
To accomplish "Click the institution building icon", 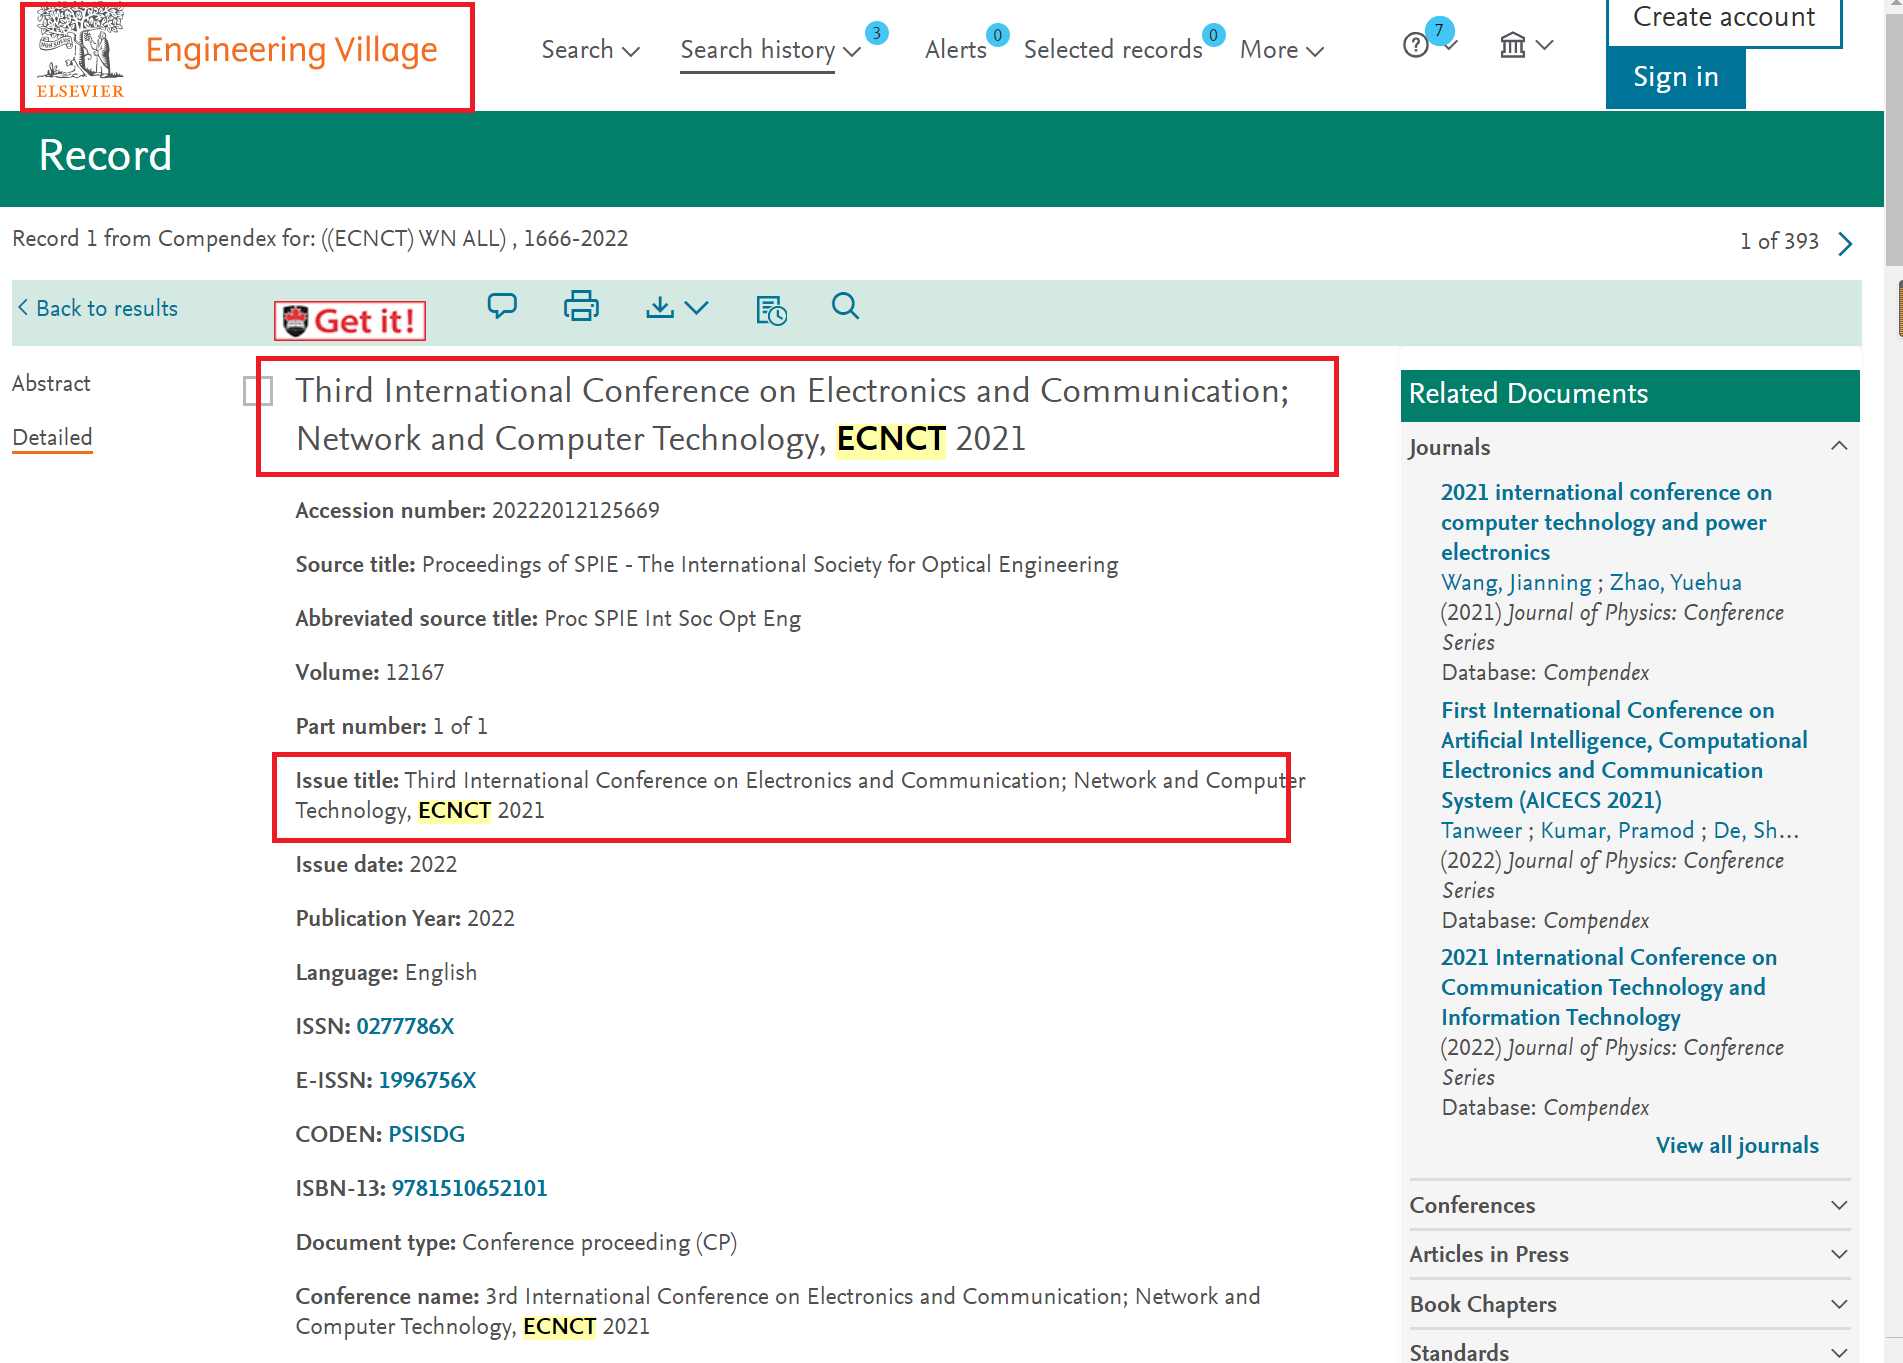I will coord(1513,45).
